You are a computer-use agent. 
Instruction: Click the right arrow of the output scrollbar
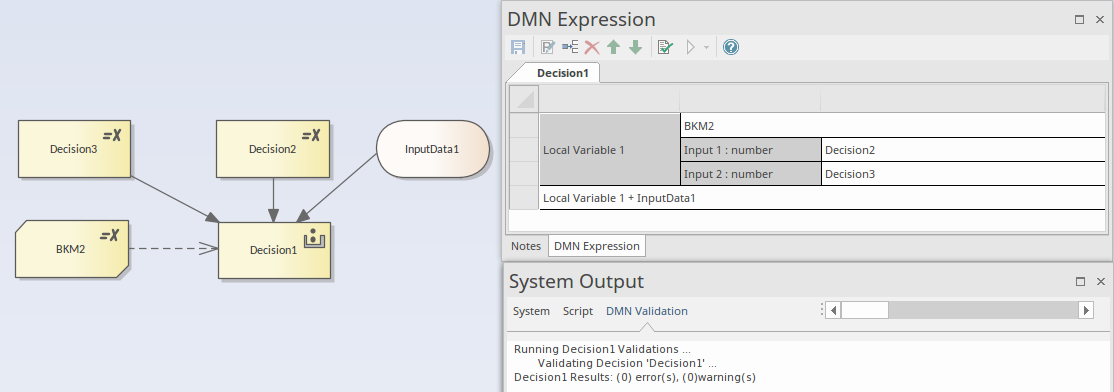1086,310
